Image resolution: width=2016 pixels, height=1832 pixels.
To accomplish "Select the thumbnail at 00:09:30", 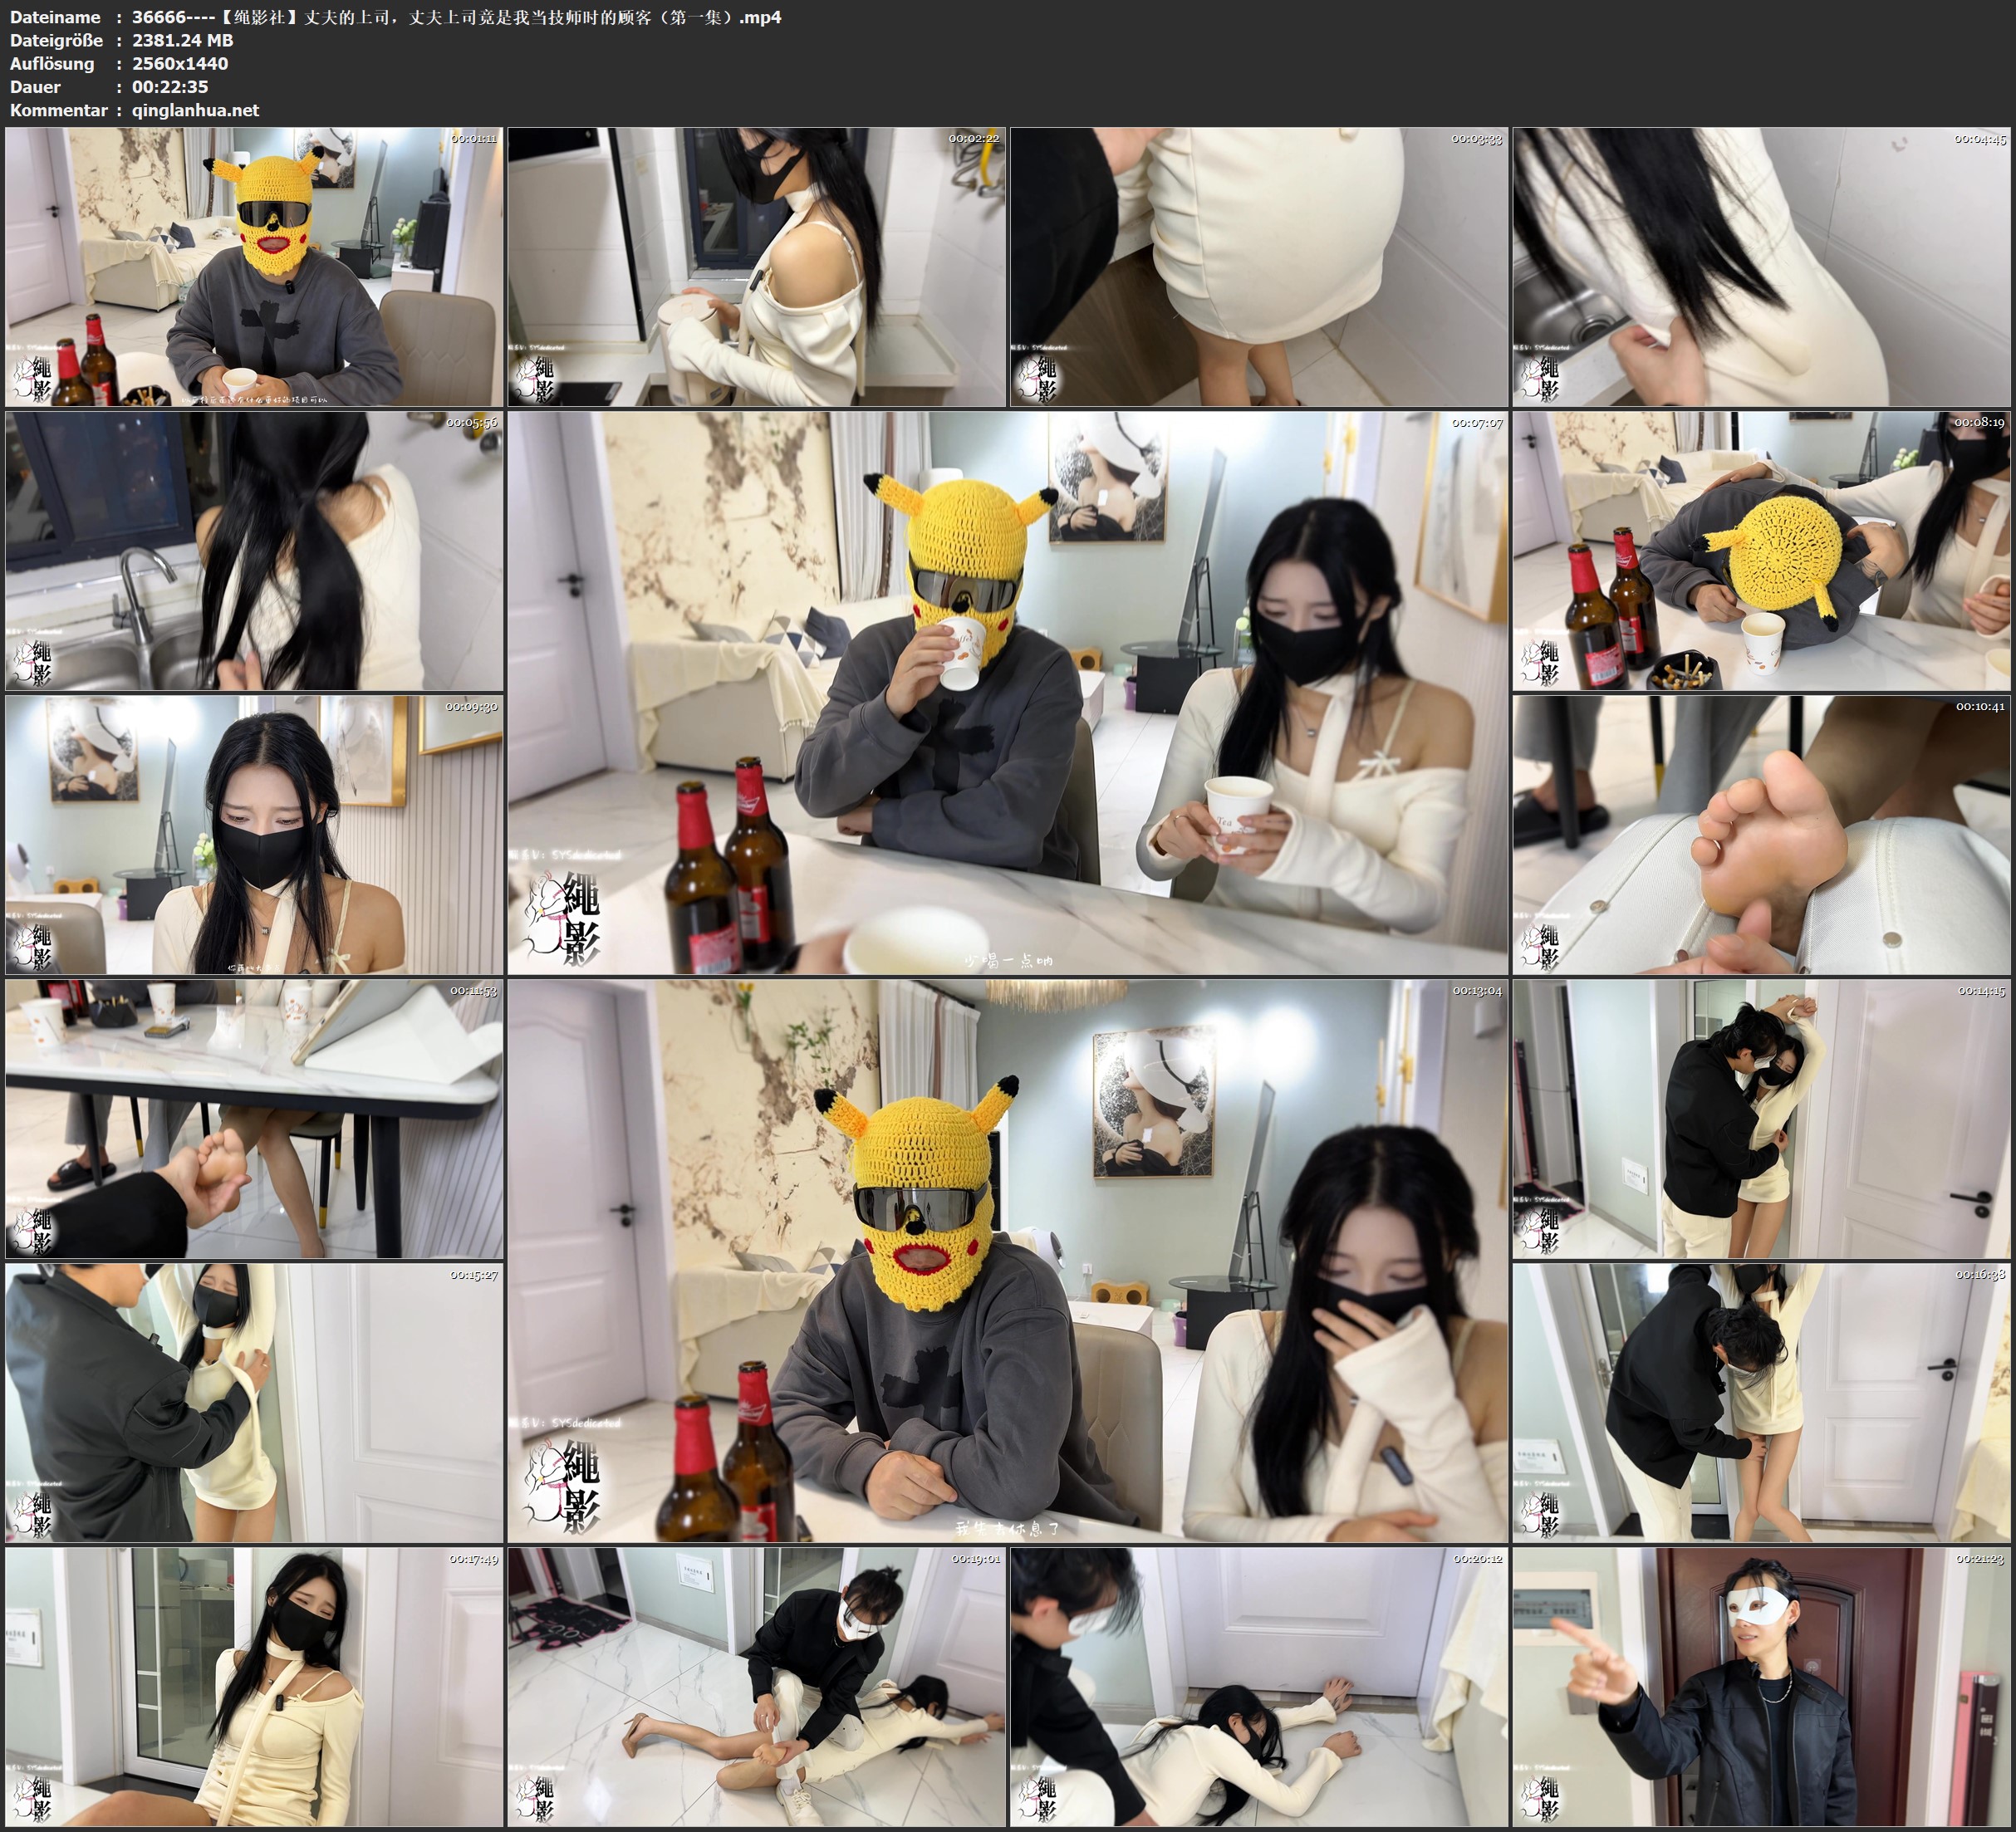I will tap(254, 834).
